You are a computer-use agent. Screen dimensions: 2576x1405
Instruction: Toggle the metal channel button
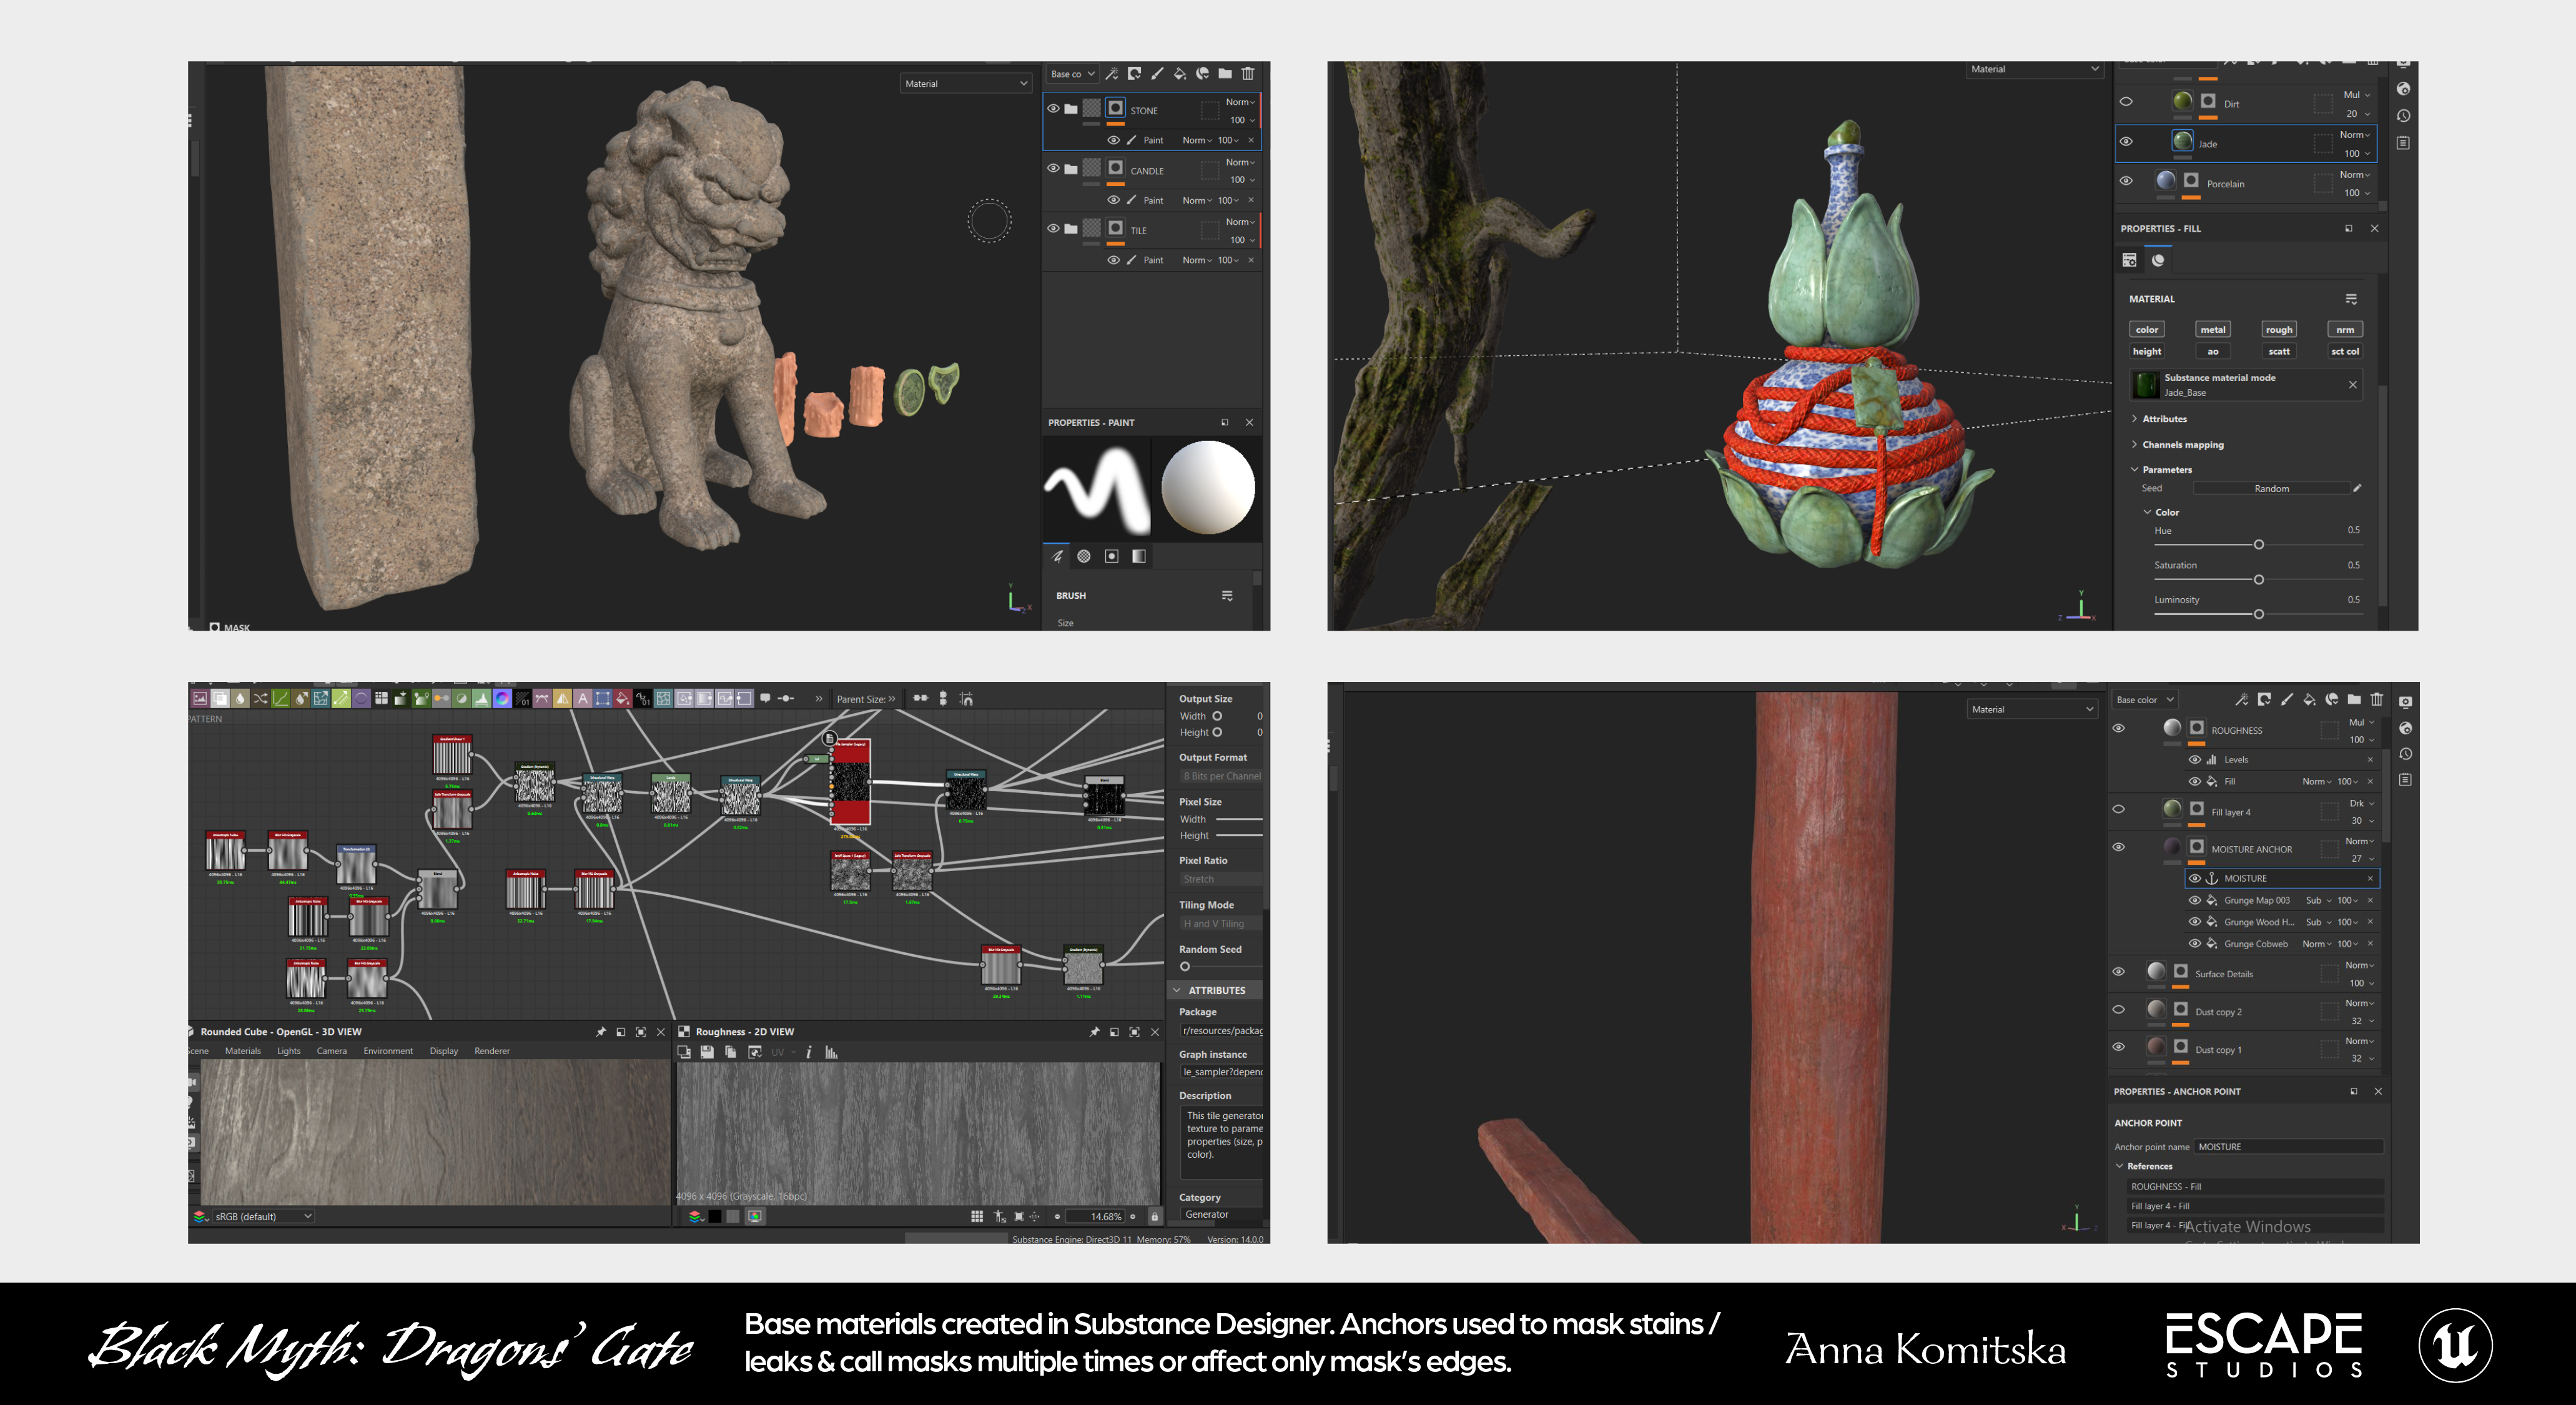pos(2213,329)
